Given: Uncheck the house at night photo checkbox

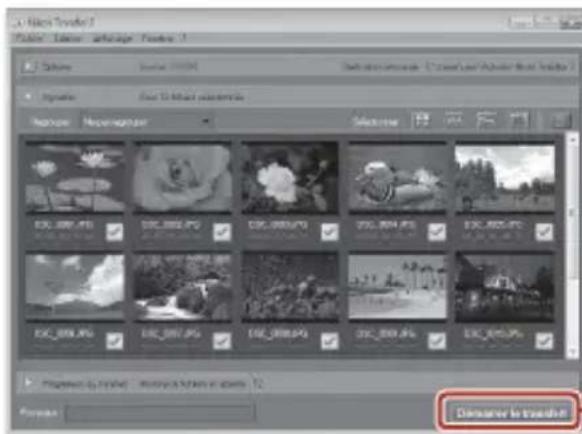Looking at the screenshot, I should pyautogui.click(x=544, y=341).
